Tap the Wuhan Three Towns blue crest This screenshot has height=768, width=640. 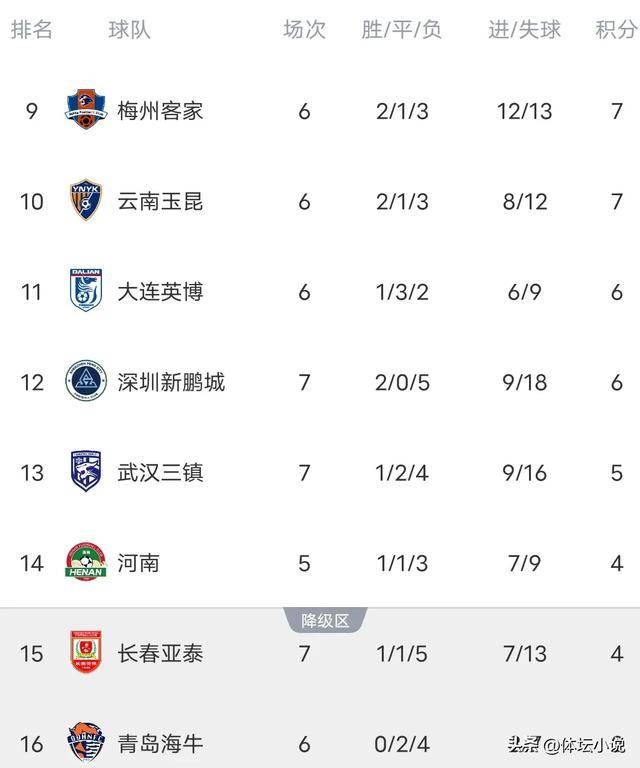(x=86, y=471)
